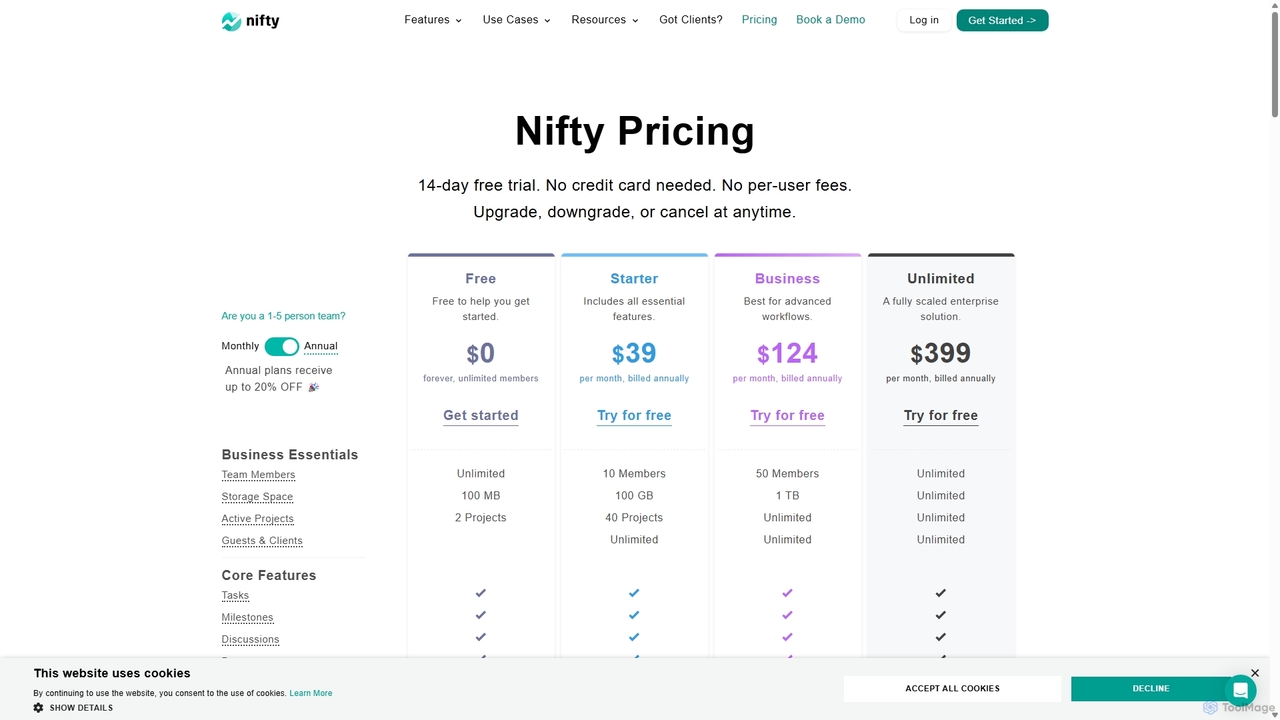Click the Guests & Clients feature label
Viewport: 1280px width, 720px height.
pos(262,541)
